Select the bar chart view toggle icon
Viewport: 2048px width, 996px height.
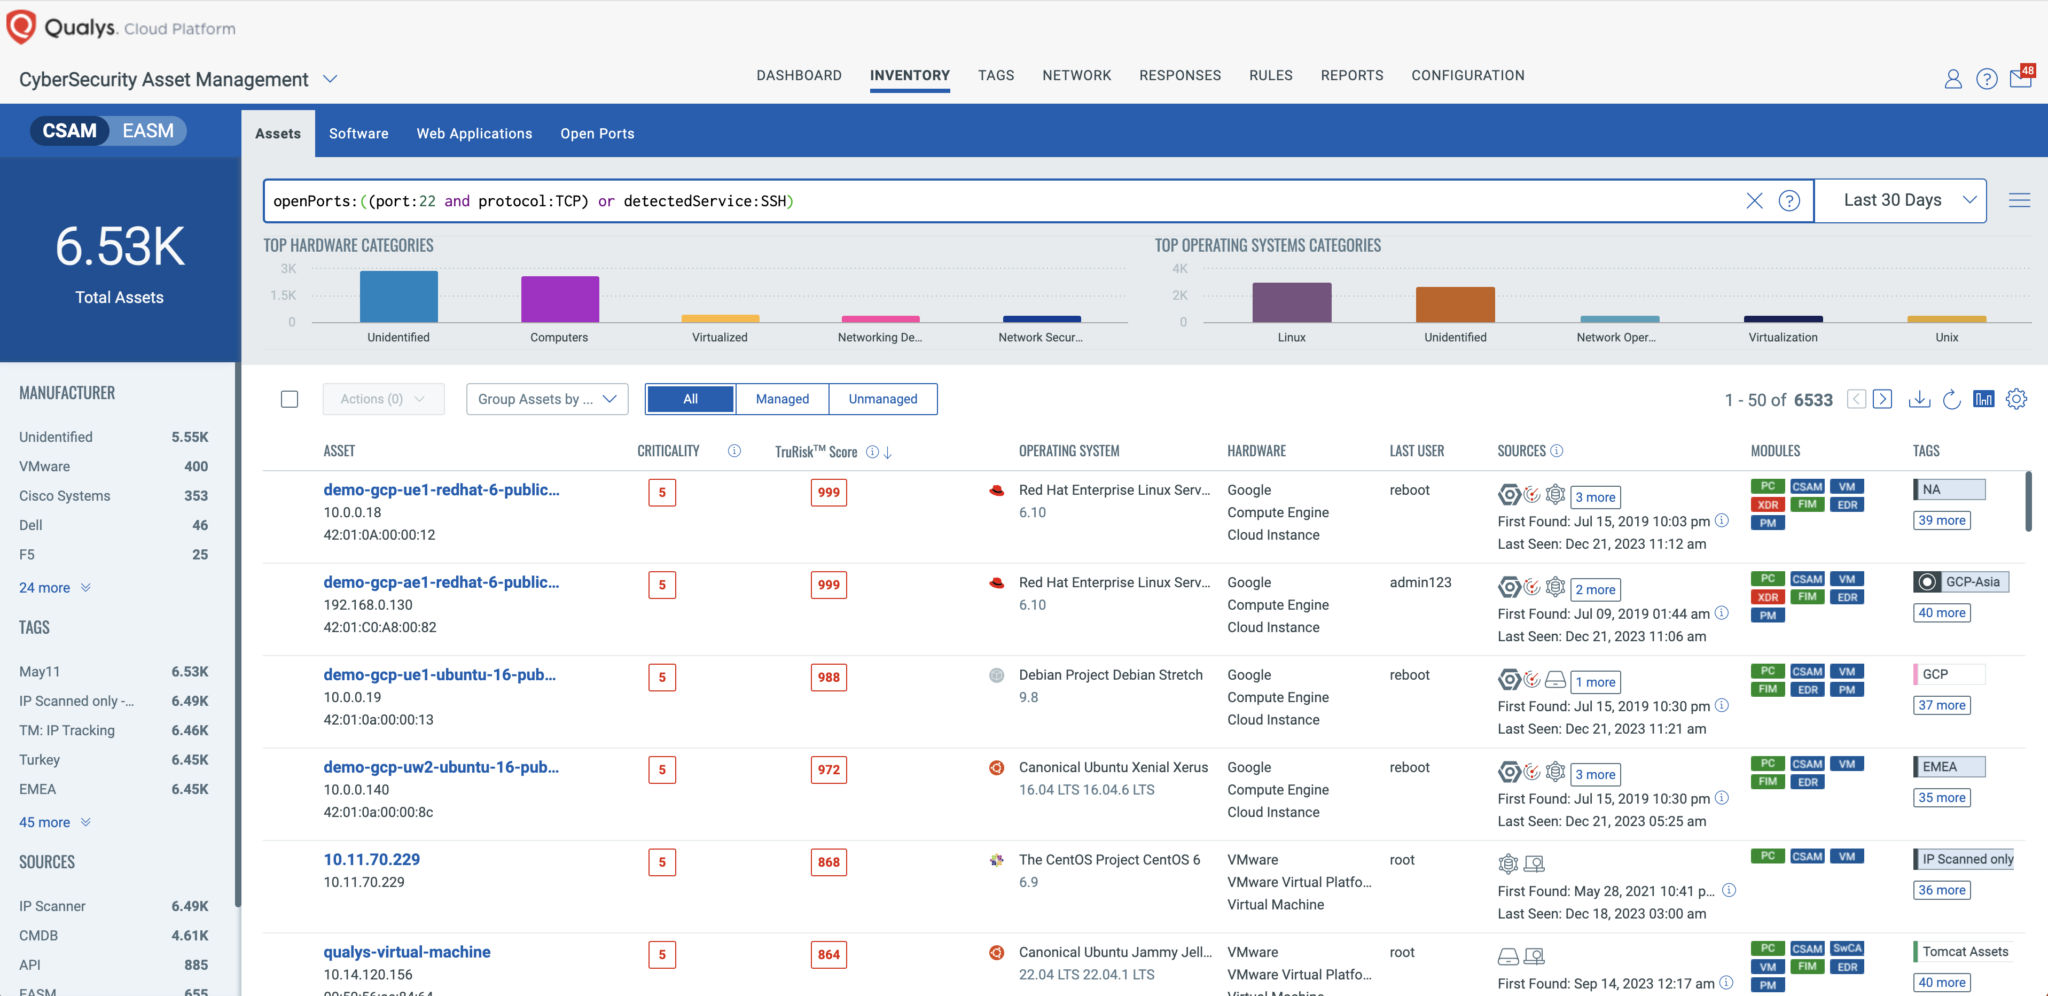point(1984,398)
